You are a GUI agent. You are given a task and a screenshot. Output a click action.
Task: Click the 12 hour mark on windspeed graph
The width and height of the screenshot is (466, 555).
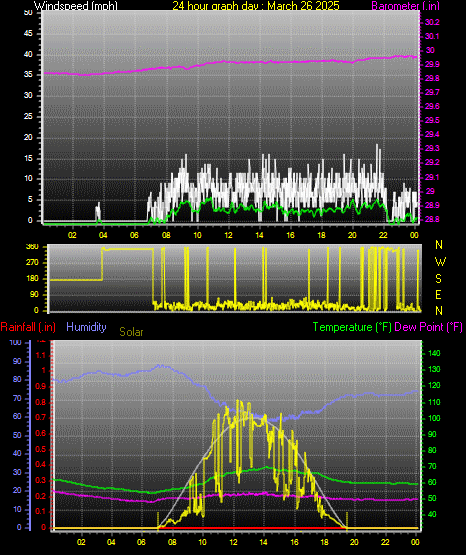click(x=228, y=235)
